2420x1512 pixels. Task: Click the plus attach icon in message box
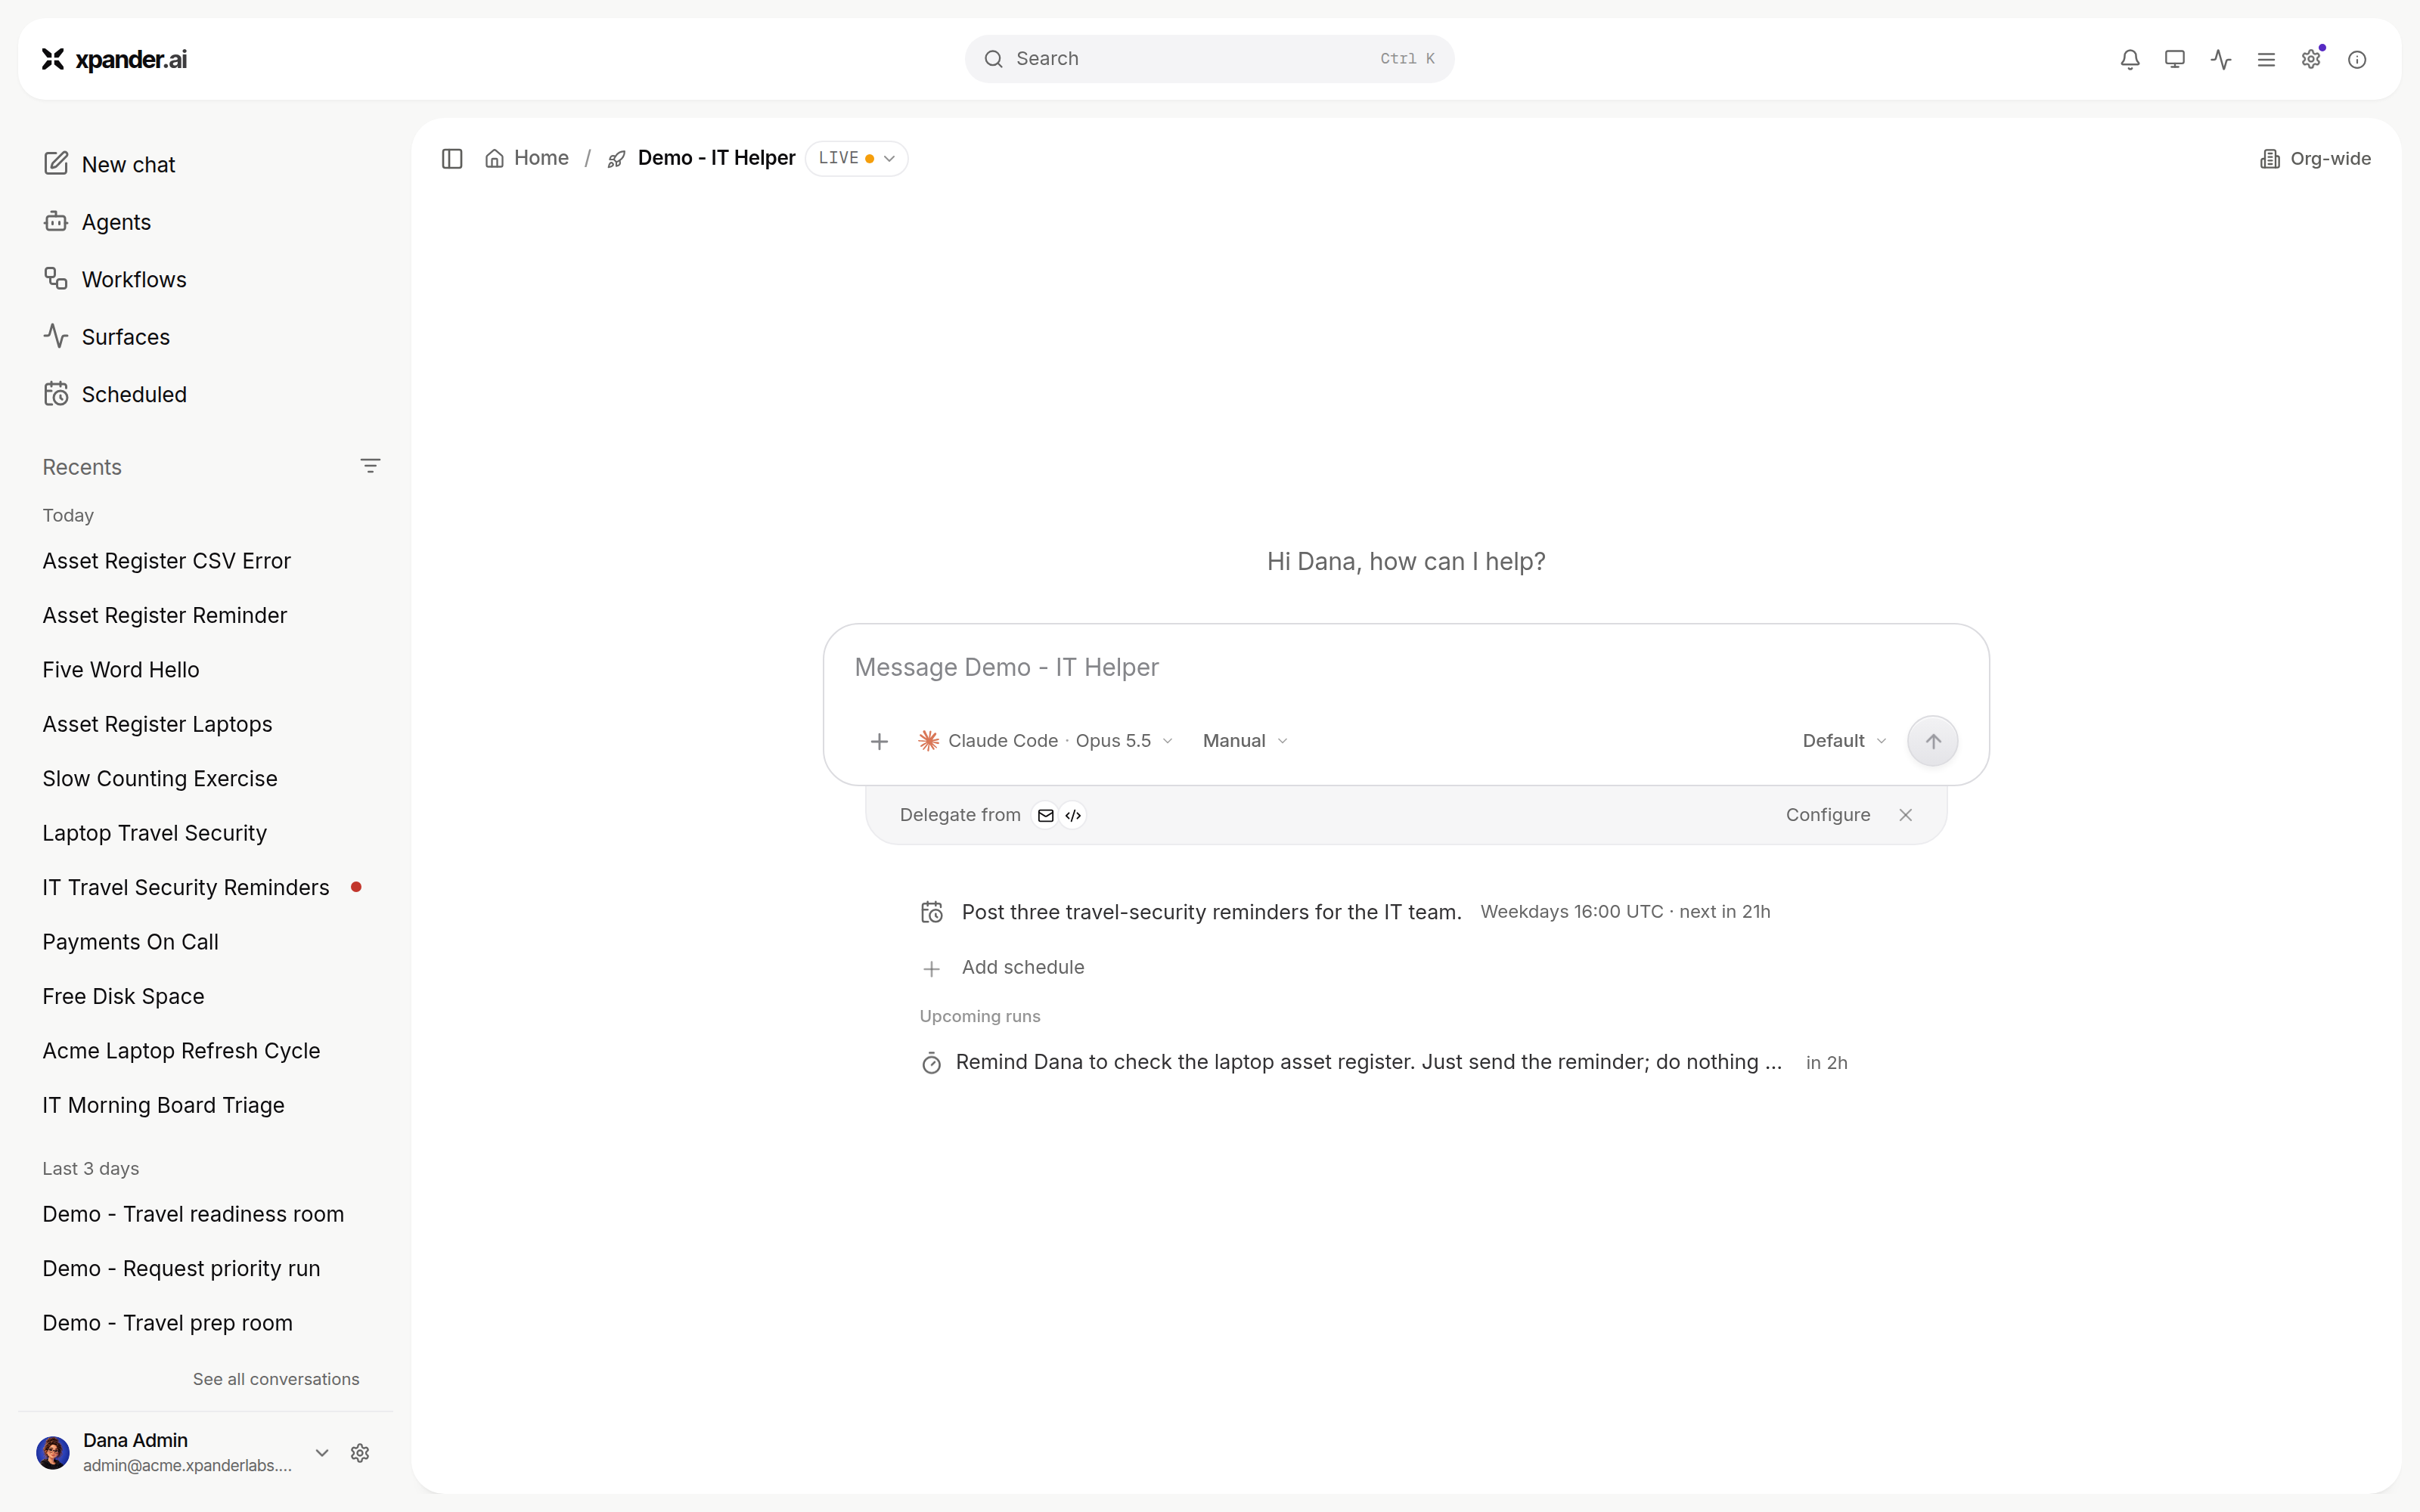pyautogui.click(x=879, y=741)
